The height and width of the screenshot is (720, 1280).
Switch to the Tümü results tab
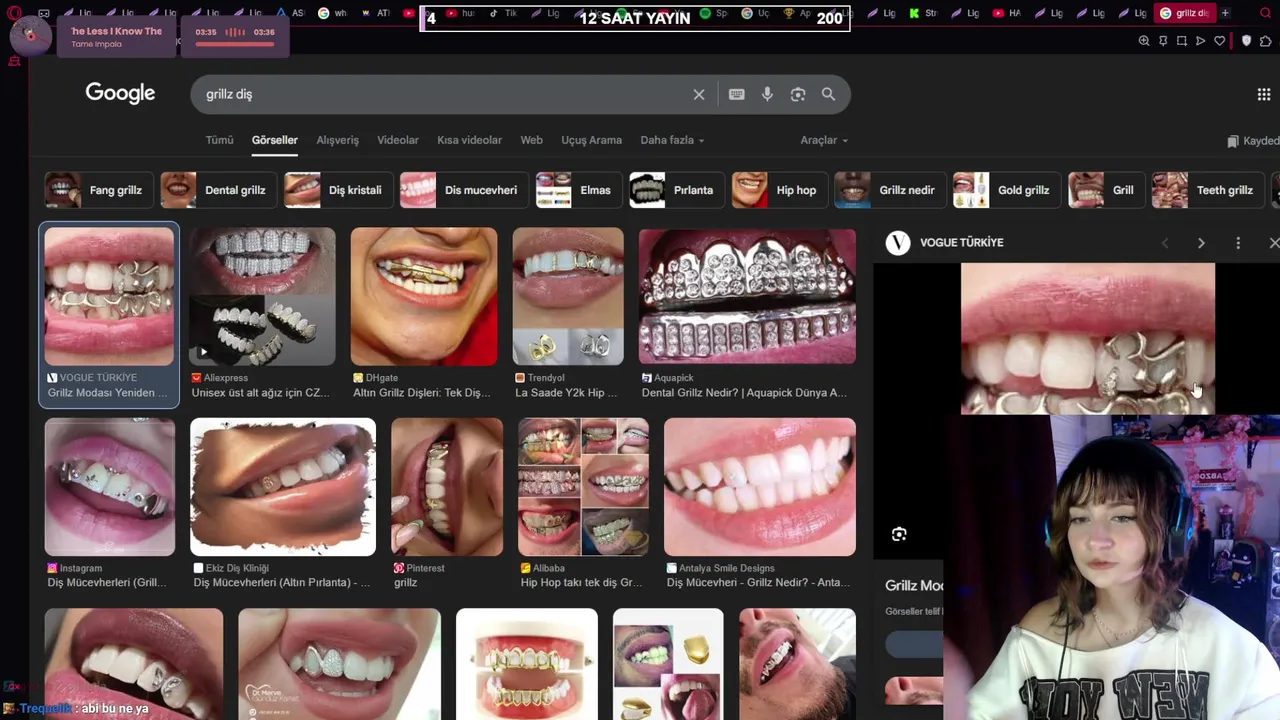tap(219, 140)
